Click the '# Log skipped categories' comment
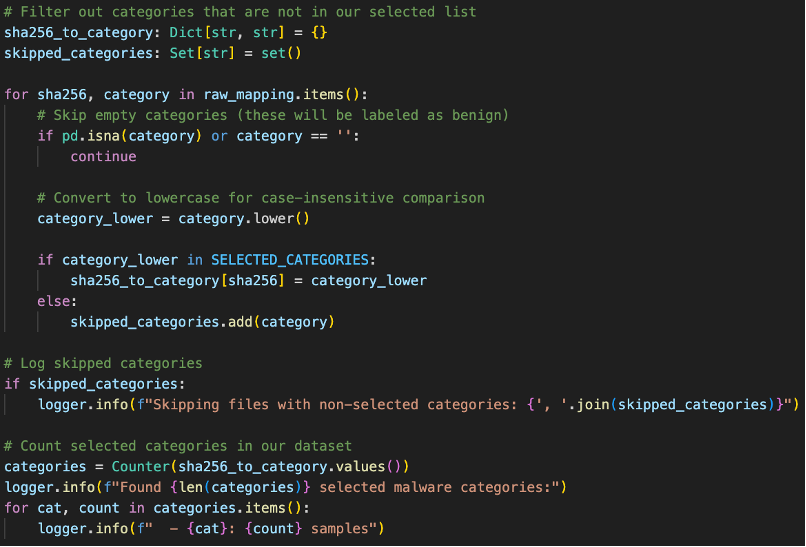This screenshot has width=806, height=547. (x=103, y=363)
